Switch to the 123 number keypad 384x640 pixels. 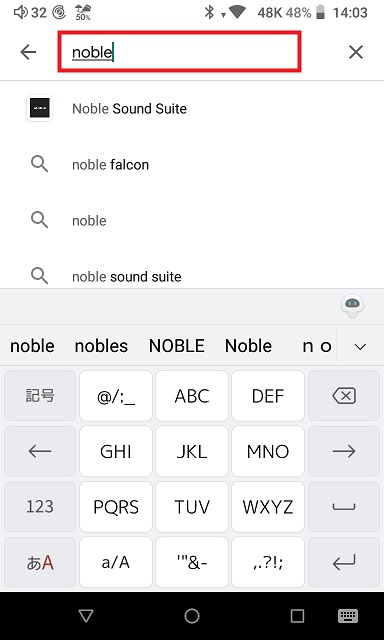[40, 507]
